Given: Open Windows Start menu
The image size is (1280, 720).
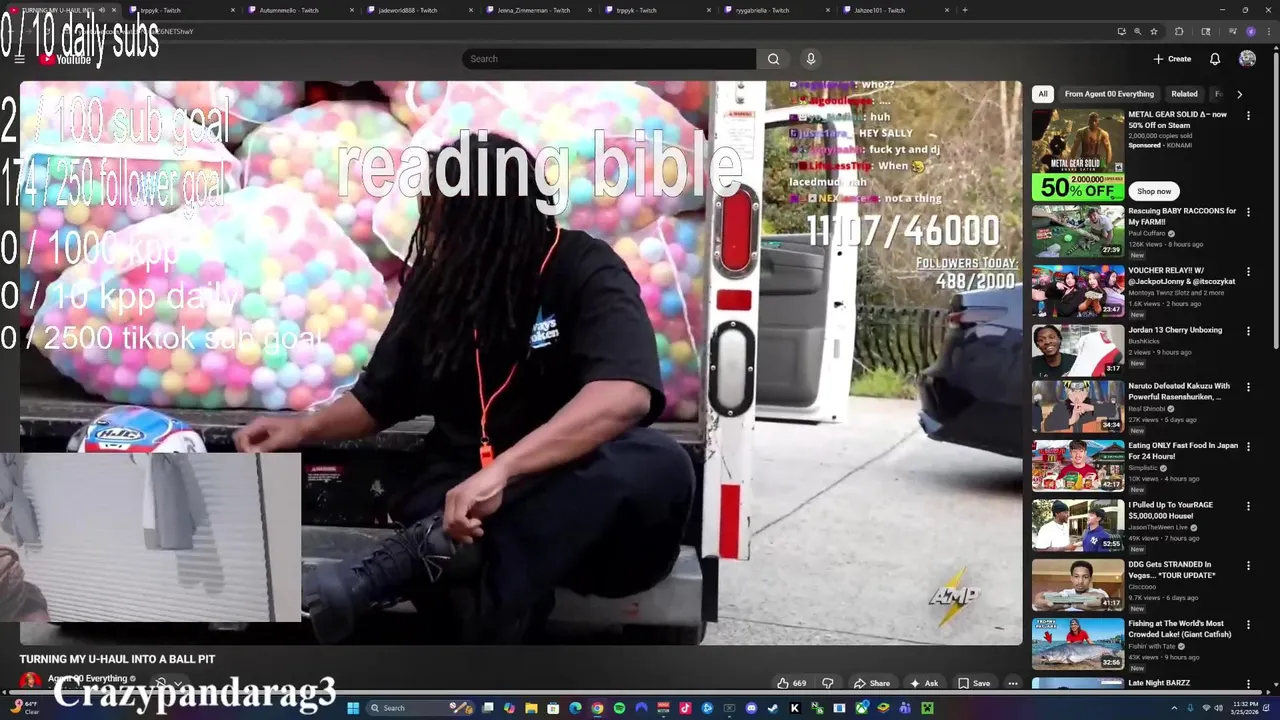Looking at the screenshot, I should click(353, 708).
